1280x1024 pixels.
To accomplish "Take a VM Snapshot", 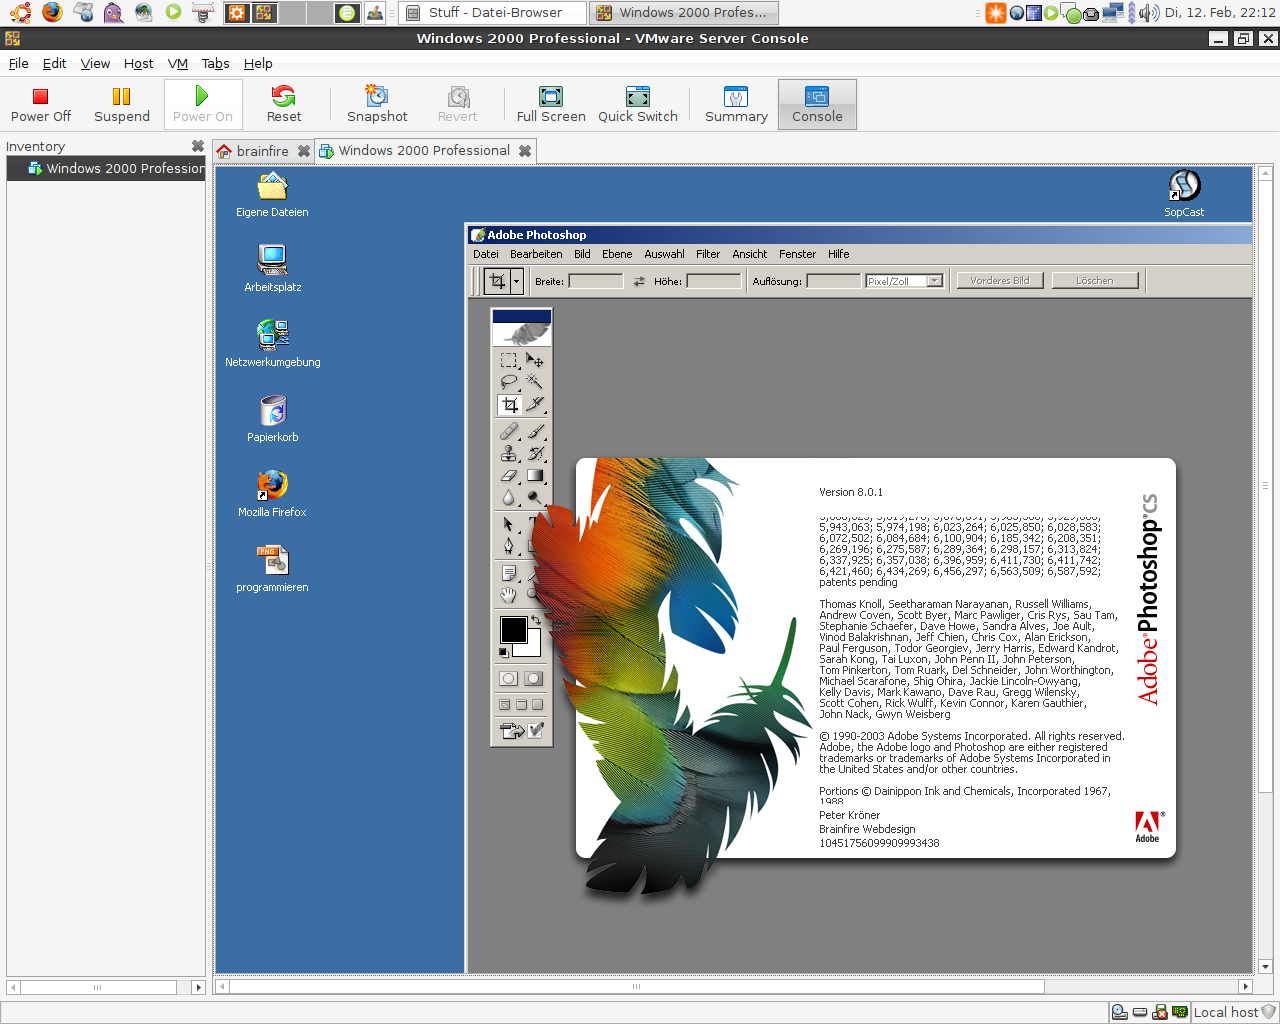I will tap(377, 105).
